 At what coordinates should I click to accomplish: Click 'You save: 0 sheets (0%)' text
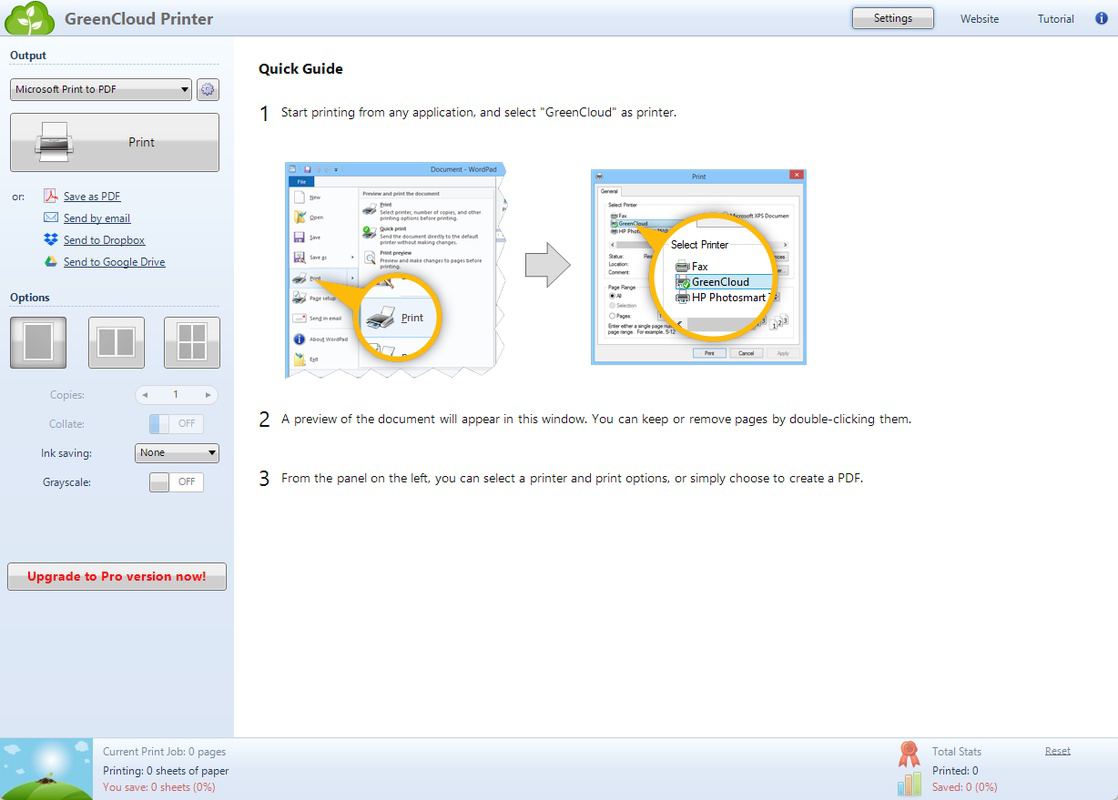click(159, 787)
